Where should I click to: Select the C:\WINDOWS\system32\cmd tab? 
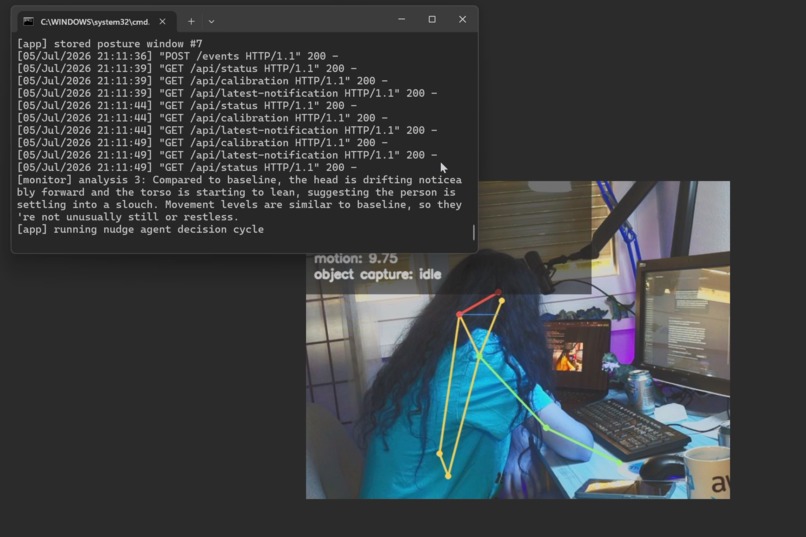[96, 22]
